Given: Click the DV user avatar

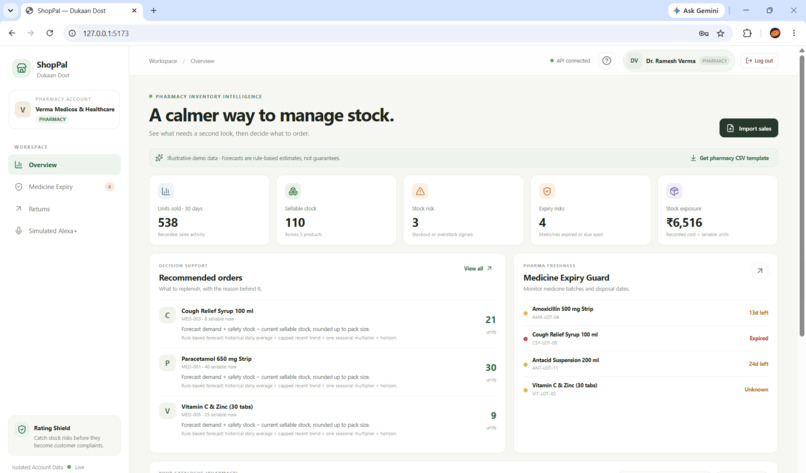Looking at the screenshot, I should tap(634, 61).
